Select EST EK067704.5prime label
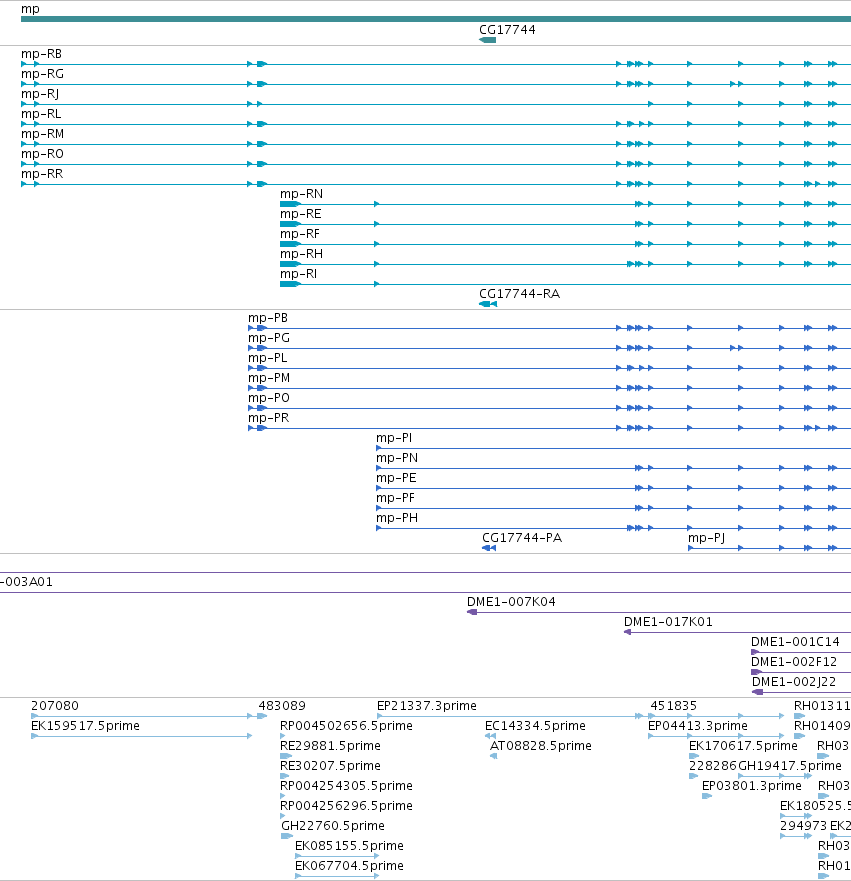This screenshot has height=881, width=851. click(349, 866)
